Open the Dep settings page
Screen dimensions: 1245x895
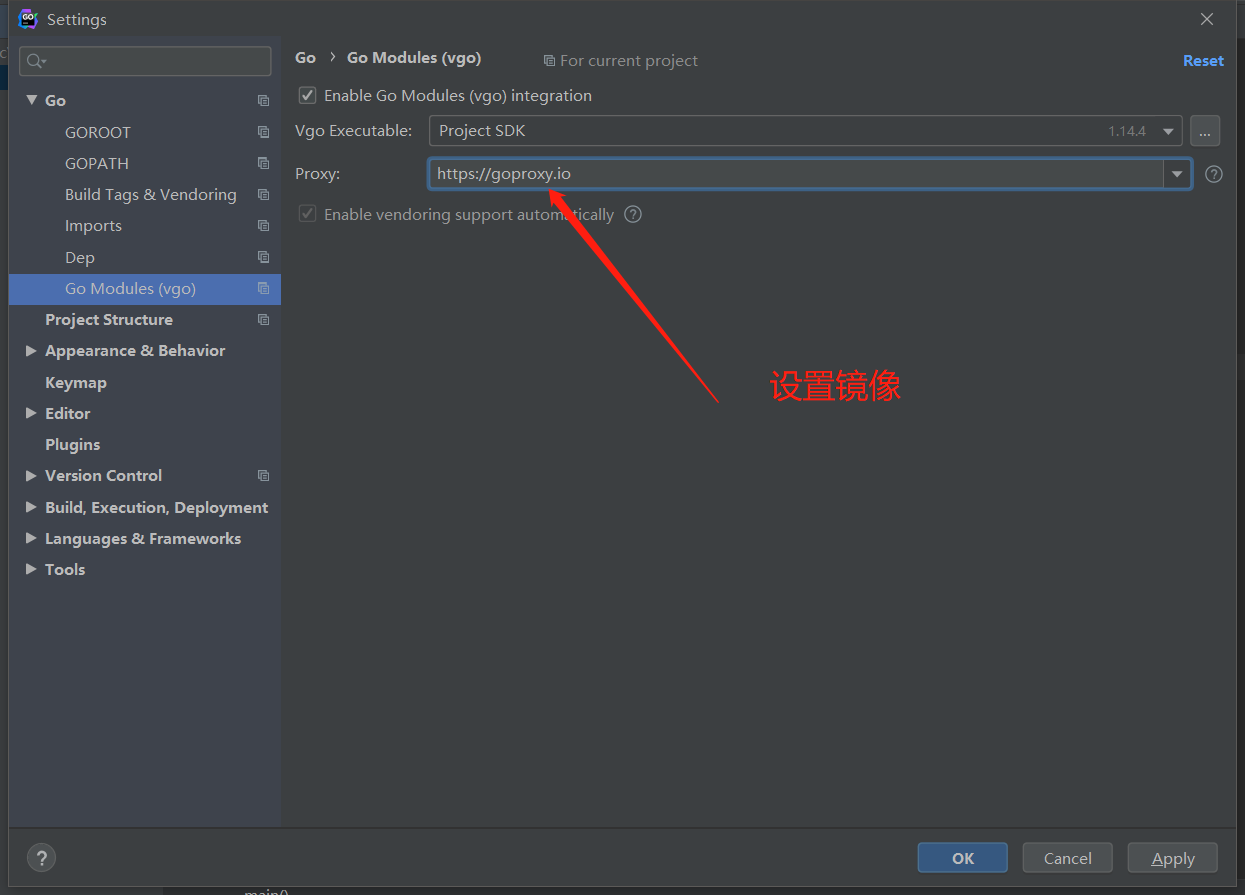click(80, 257)
